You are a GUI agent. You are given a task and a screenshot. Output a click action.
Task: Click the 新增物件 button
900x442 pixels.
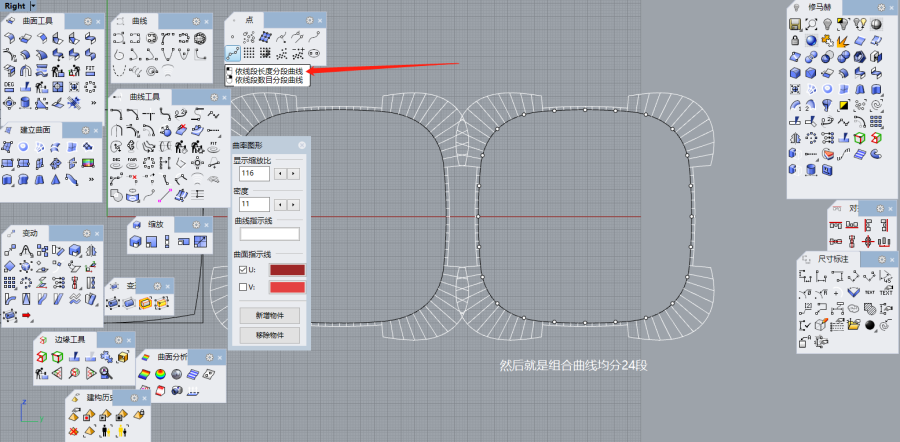coord(270,316)
